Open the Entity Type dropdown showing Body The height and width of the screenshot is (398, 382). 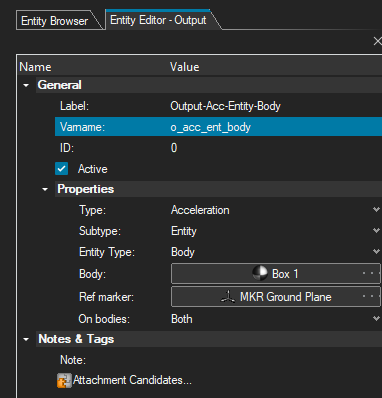tap(376, 252)
